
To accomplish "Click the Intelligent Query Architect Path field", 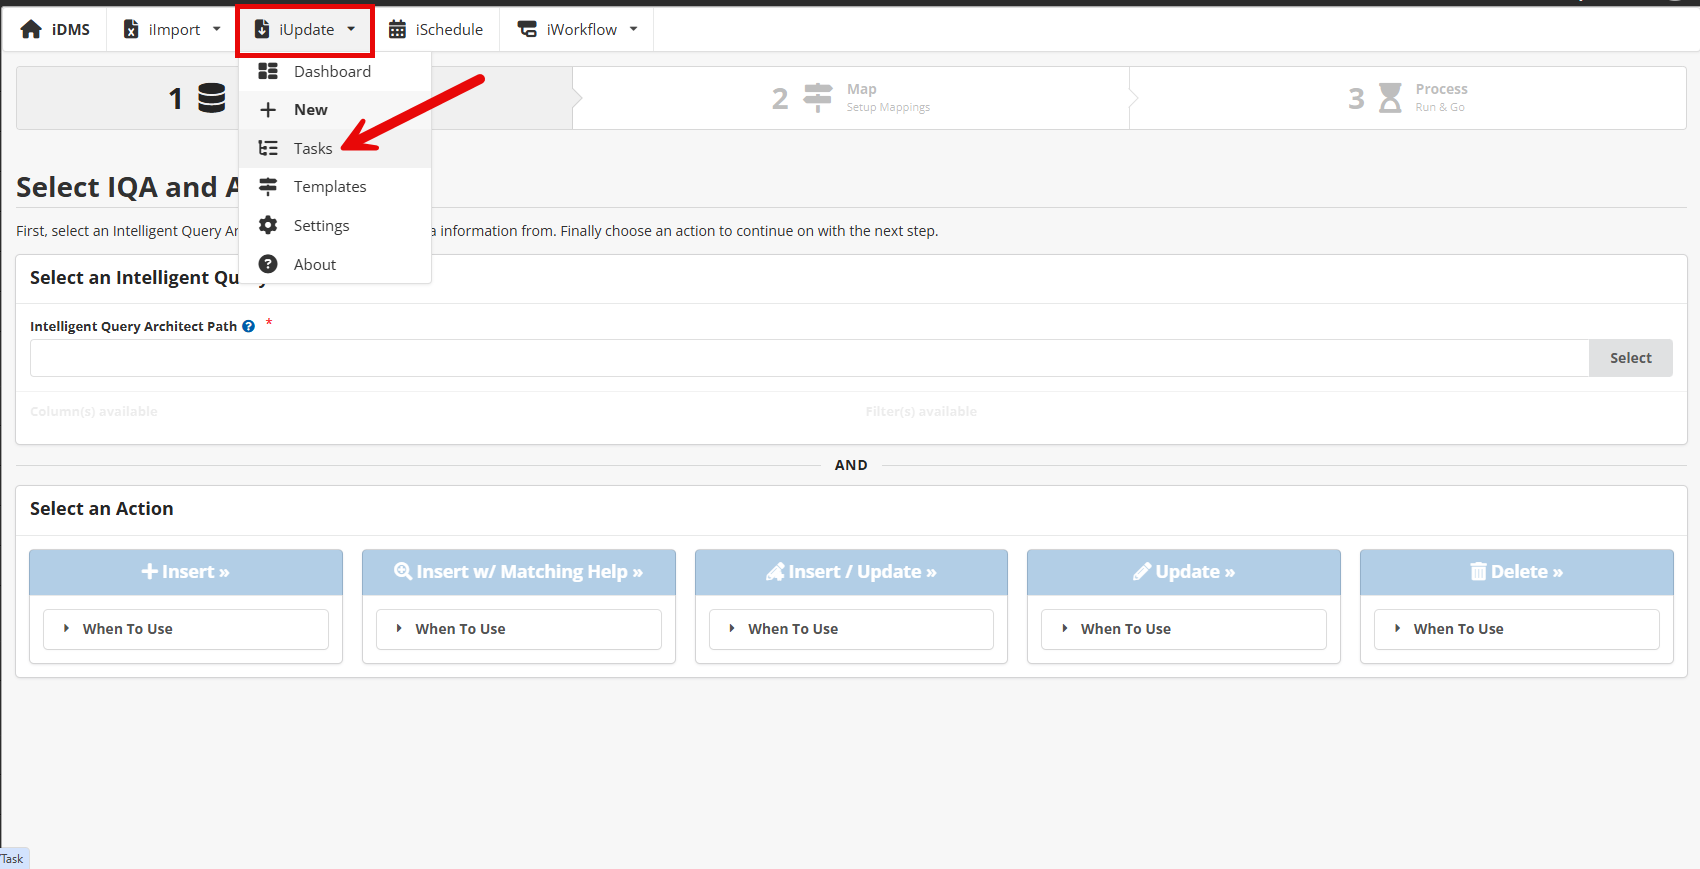I will point(808,358).
